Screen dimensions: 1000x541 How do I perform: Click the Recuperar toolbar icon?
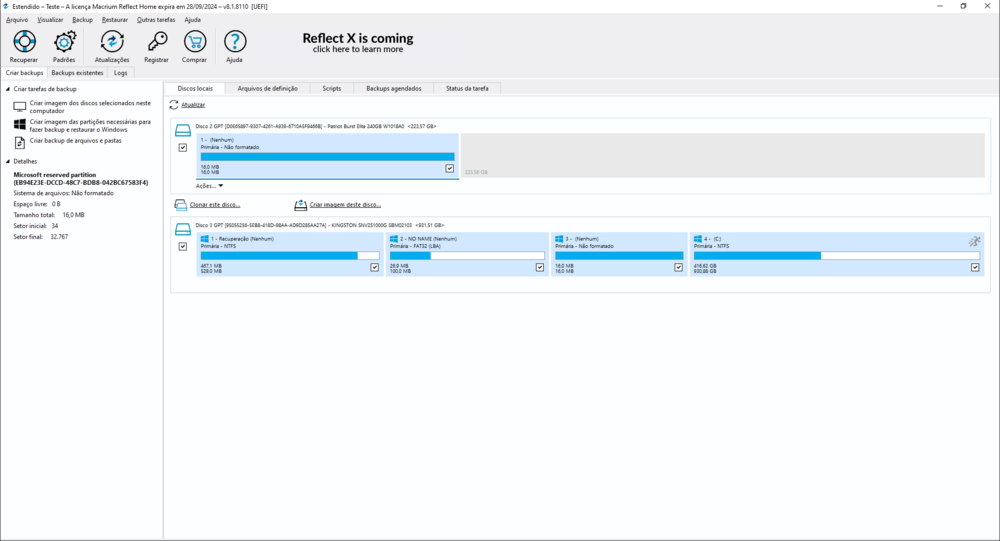point(24,42)
